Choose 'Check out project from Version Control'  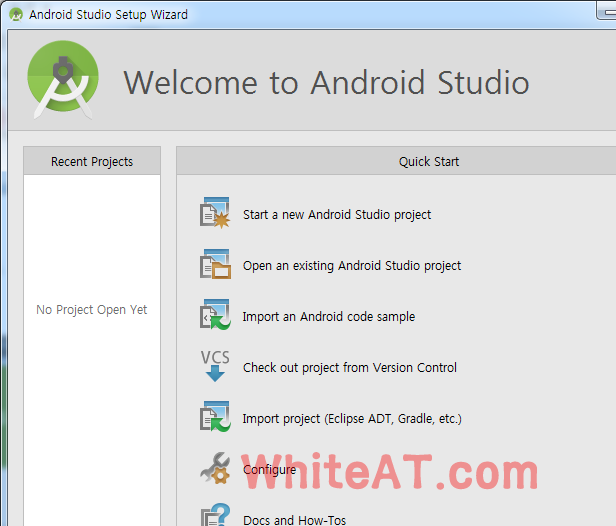point(350,368)
